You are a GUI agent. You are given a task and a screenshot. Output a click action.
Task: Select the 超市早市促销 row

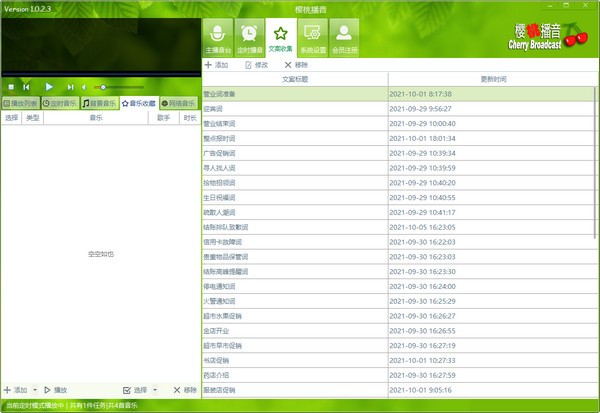pyautogui.click(x=399, y=346)
